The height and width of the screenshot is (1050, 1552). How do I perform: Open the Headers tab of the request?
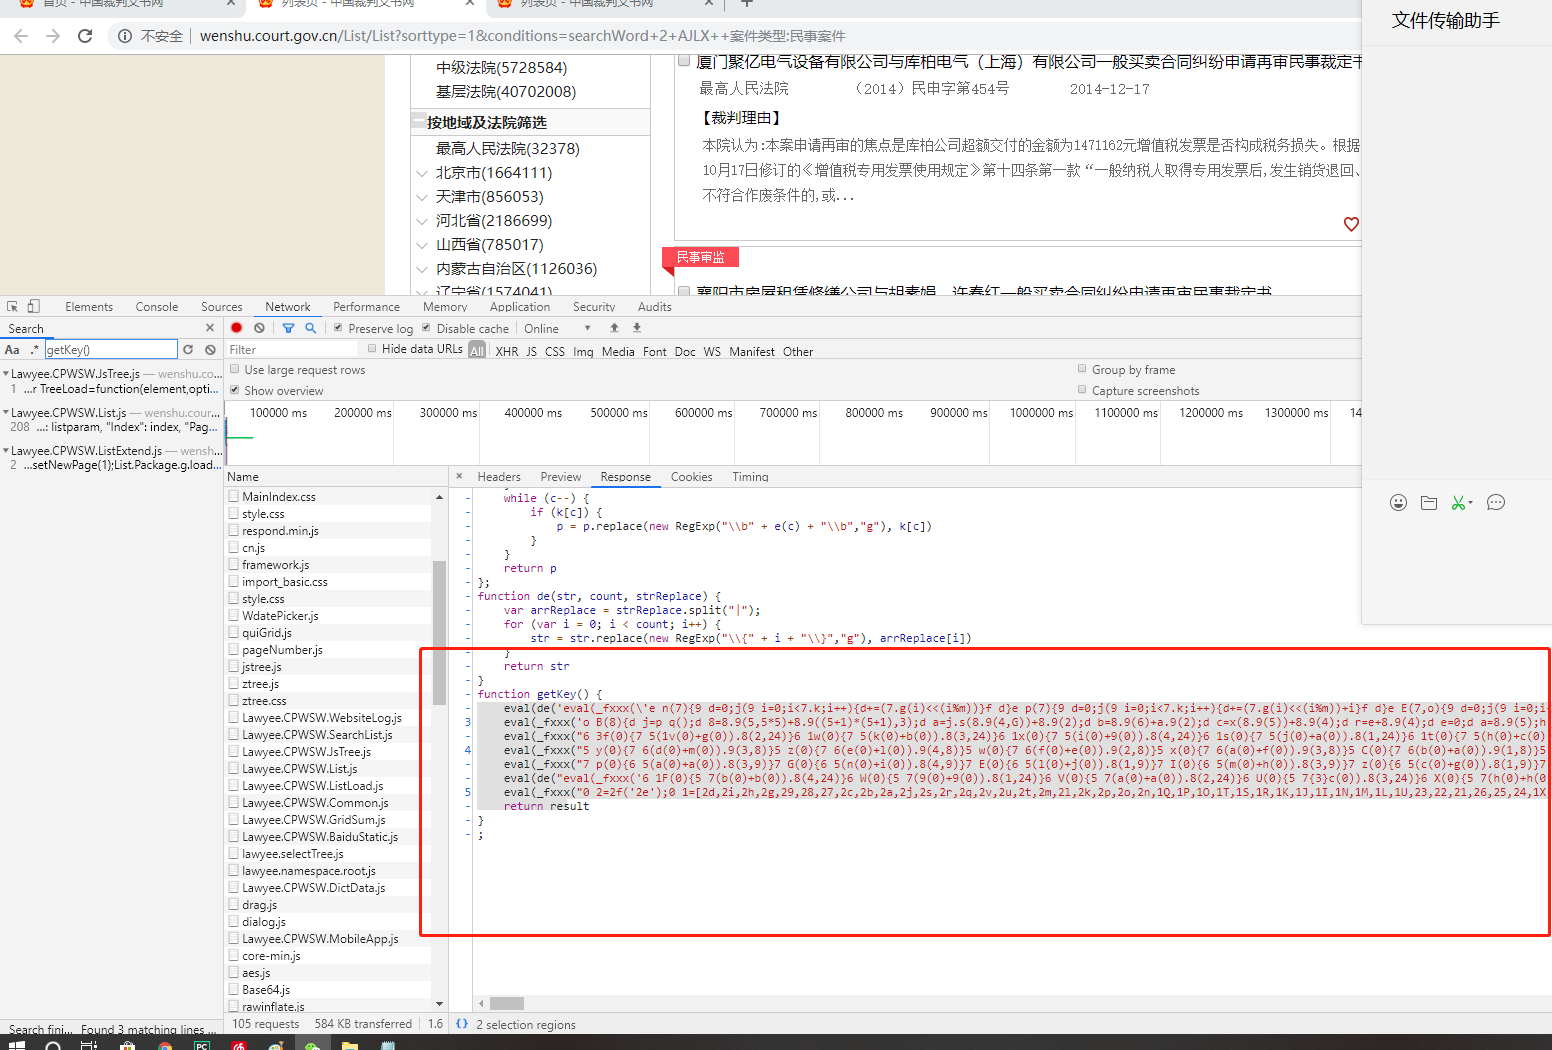pyautogui.click(x=499, y=477)
